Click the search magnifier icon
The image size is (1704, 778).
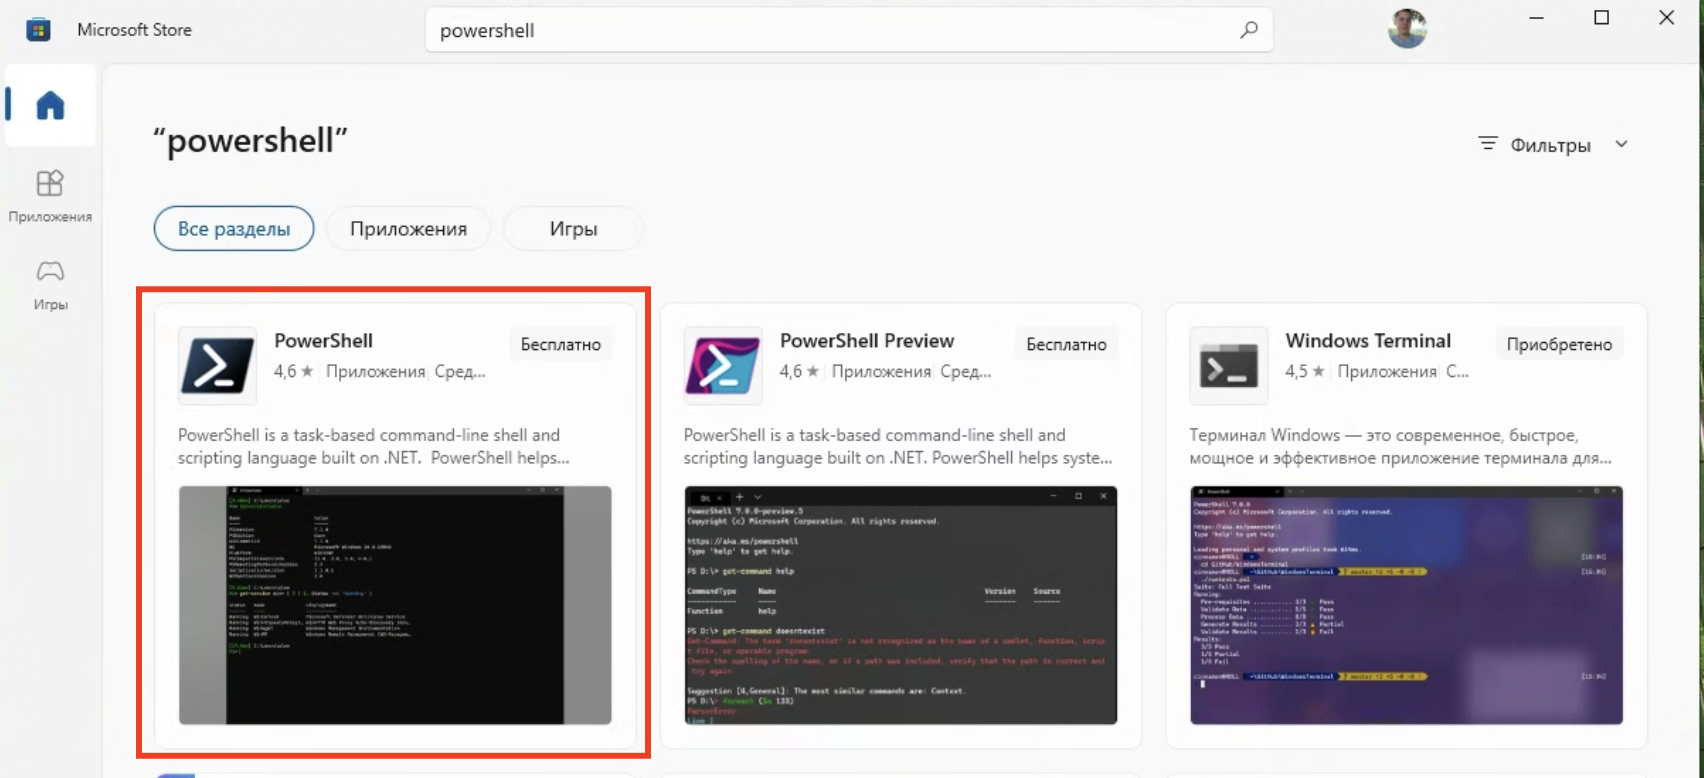pyautogui.click(x=1248, y=30)
